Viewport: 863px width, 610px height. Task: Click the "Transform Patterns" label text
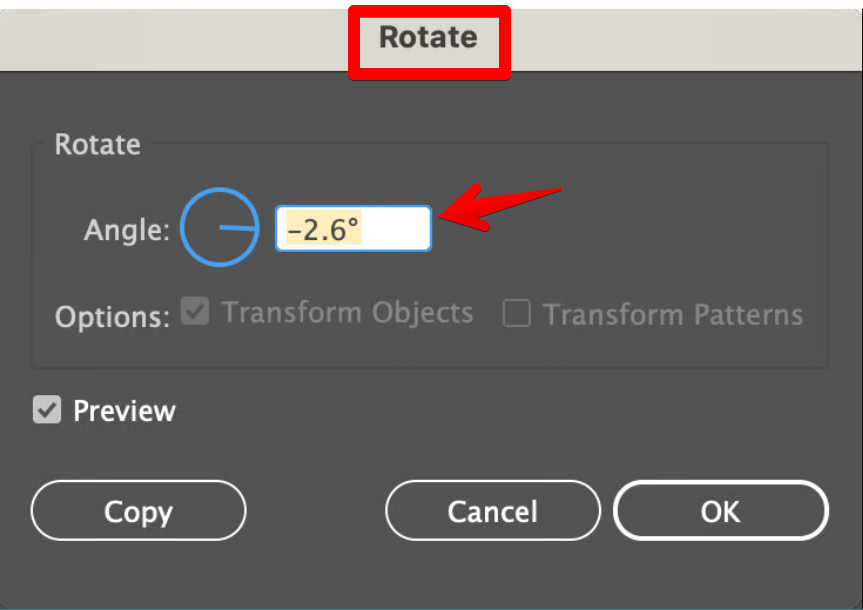point(673,315)
